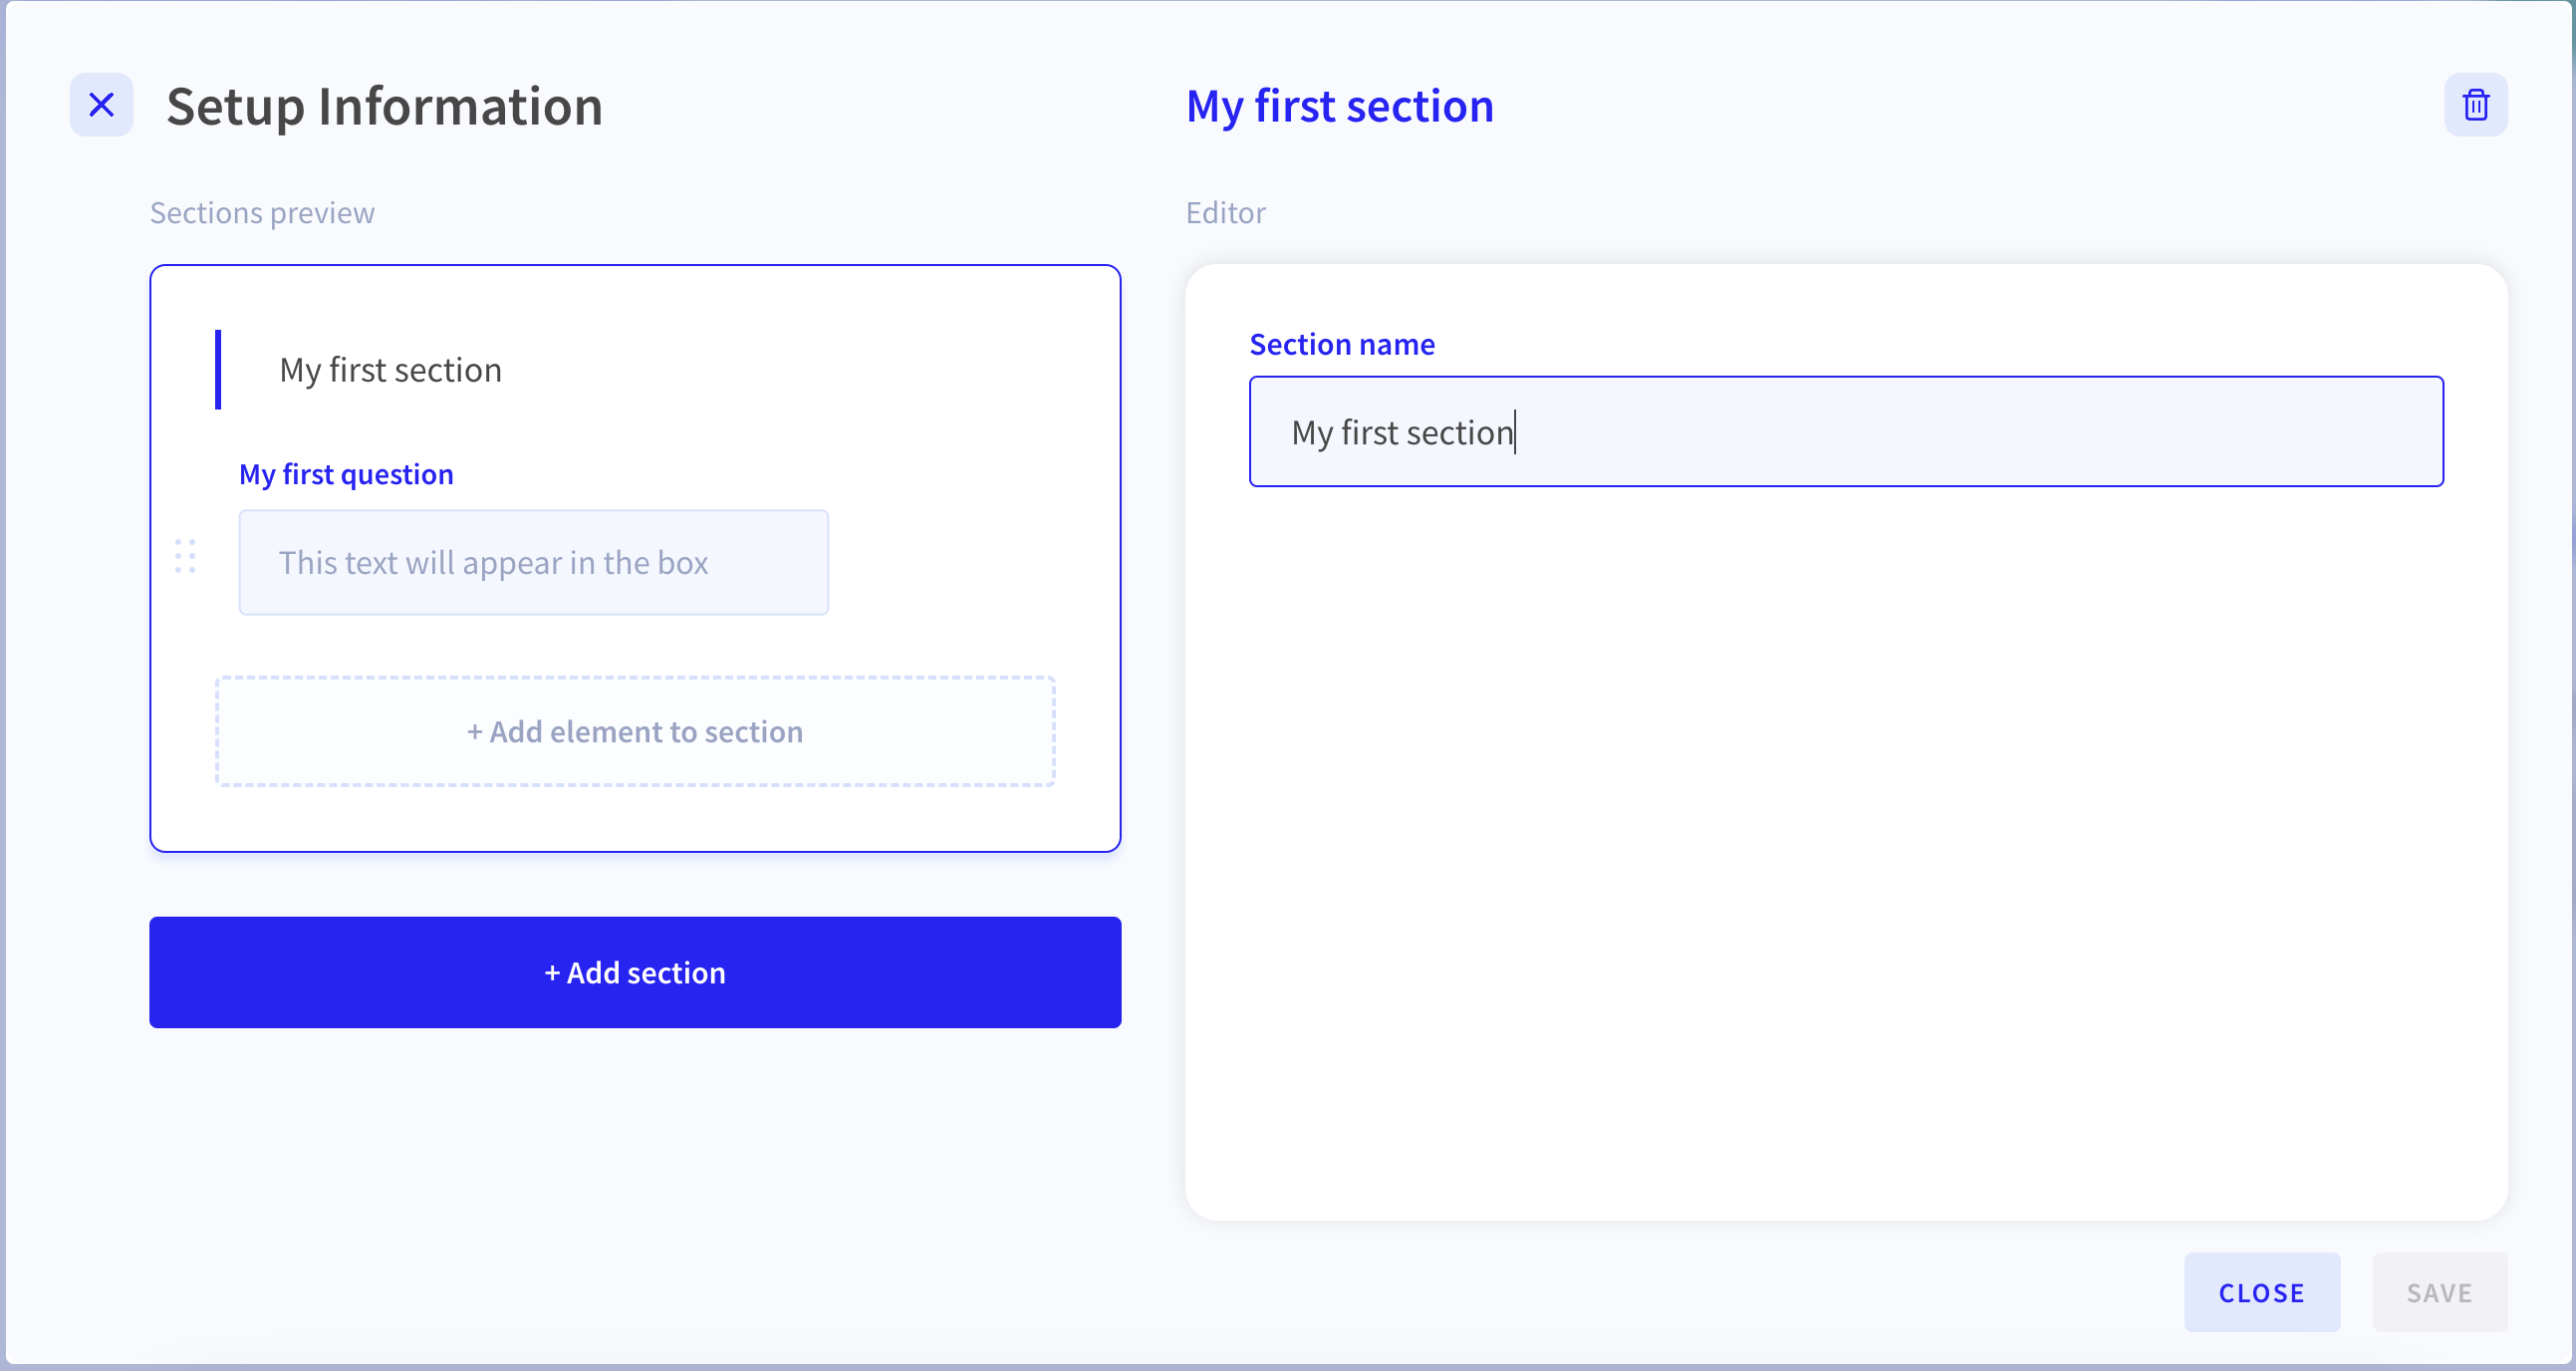Click the Section name label
The image size is (2576, 1371).
click(1342, 344)
